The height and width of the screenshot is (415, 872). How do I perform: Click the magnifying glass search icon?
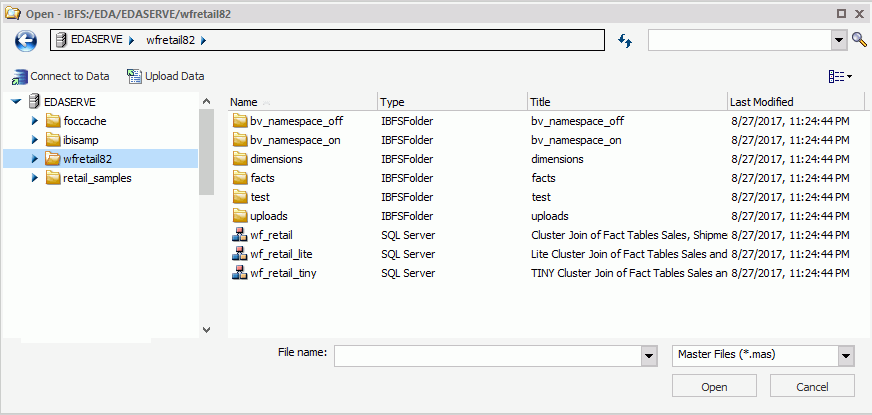859,40
